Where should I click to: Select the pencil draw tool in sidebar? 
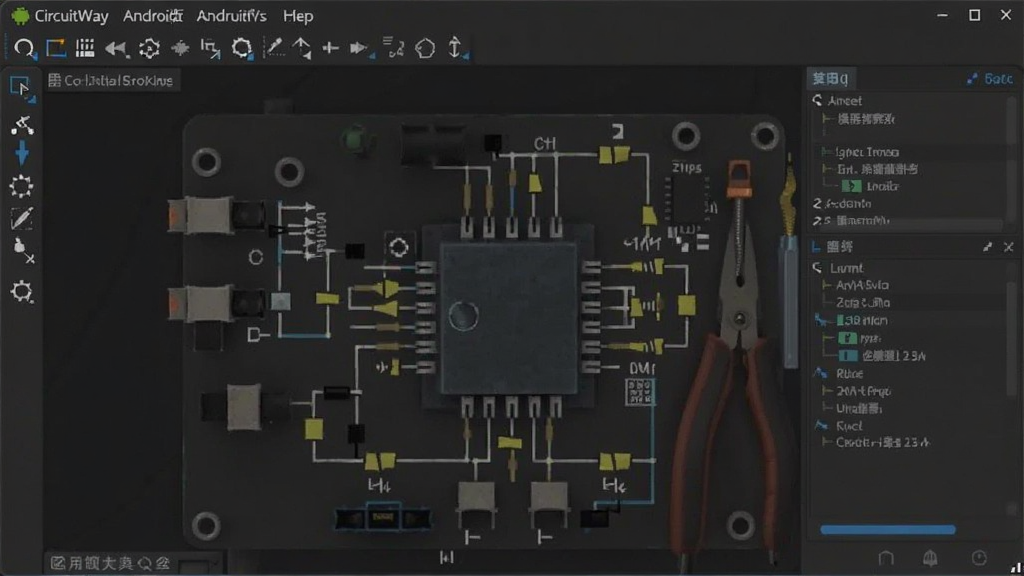[22, 219]
